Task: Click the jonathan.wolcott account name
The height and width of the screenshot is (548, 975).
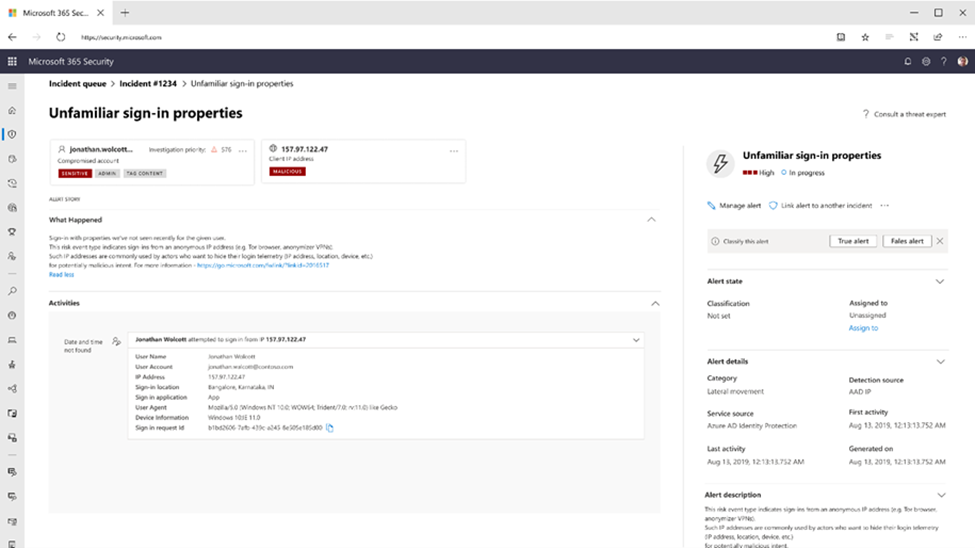Action: click(101, 149)
